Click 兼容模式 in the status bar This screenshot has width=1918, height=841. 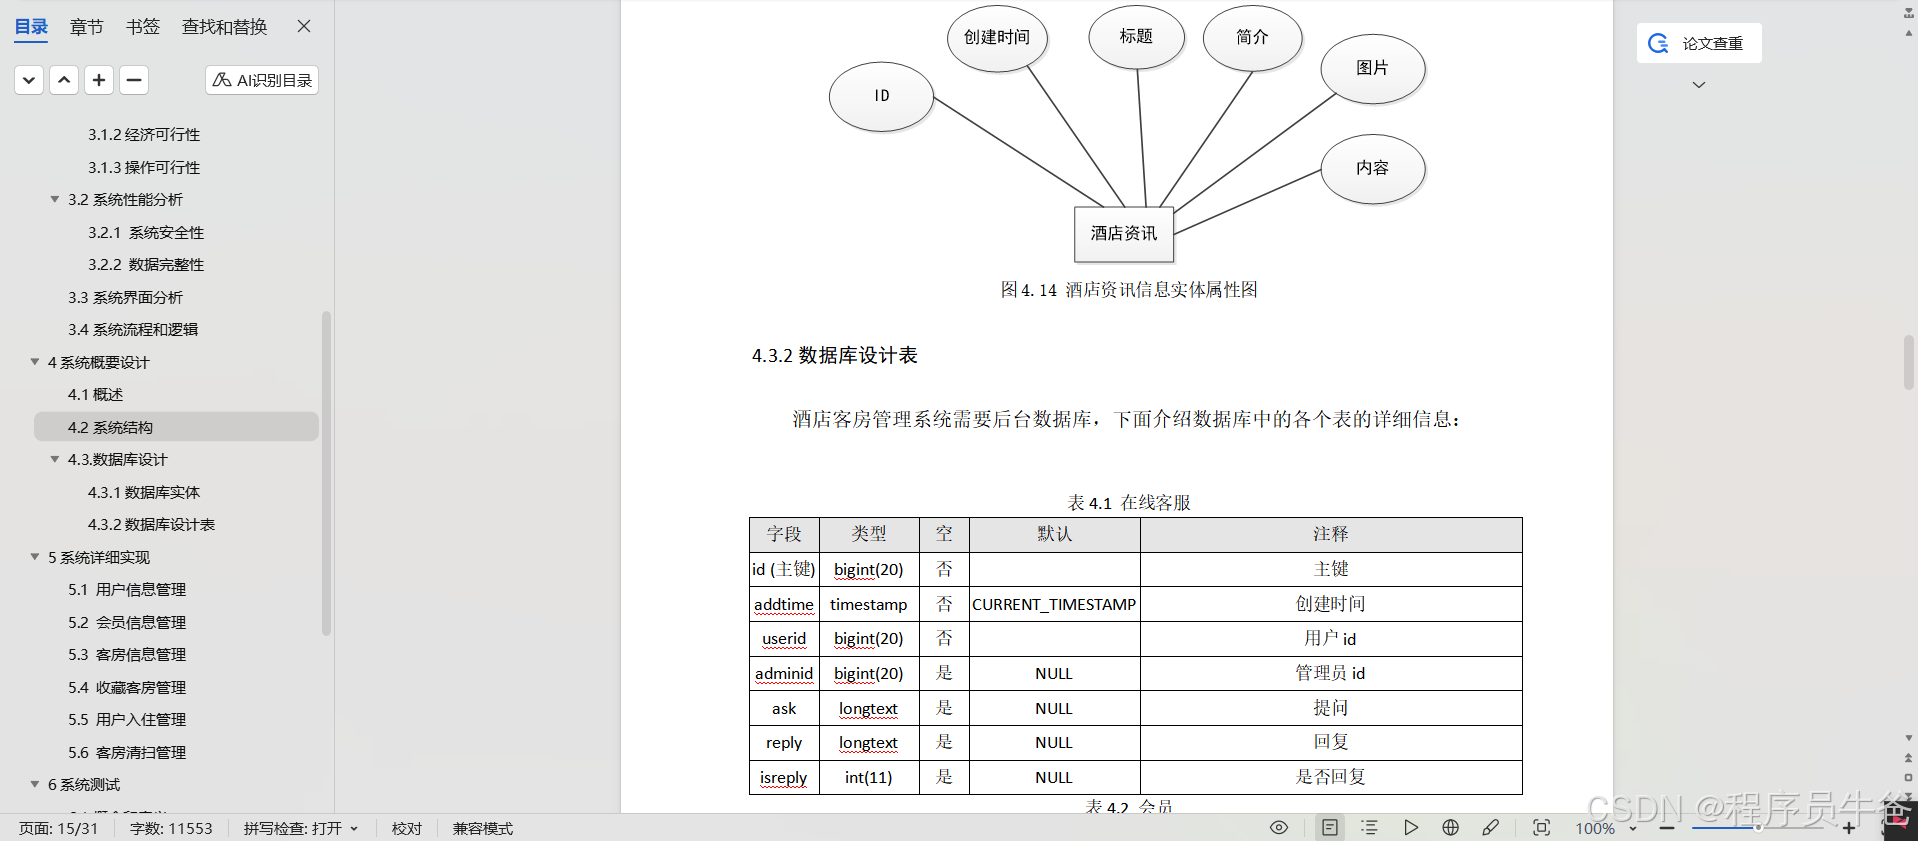(483, 828)
